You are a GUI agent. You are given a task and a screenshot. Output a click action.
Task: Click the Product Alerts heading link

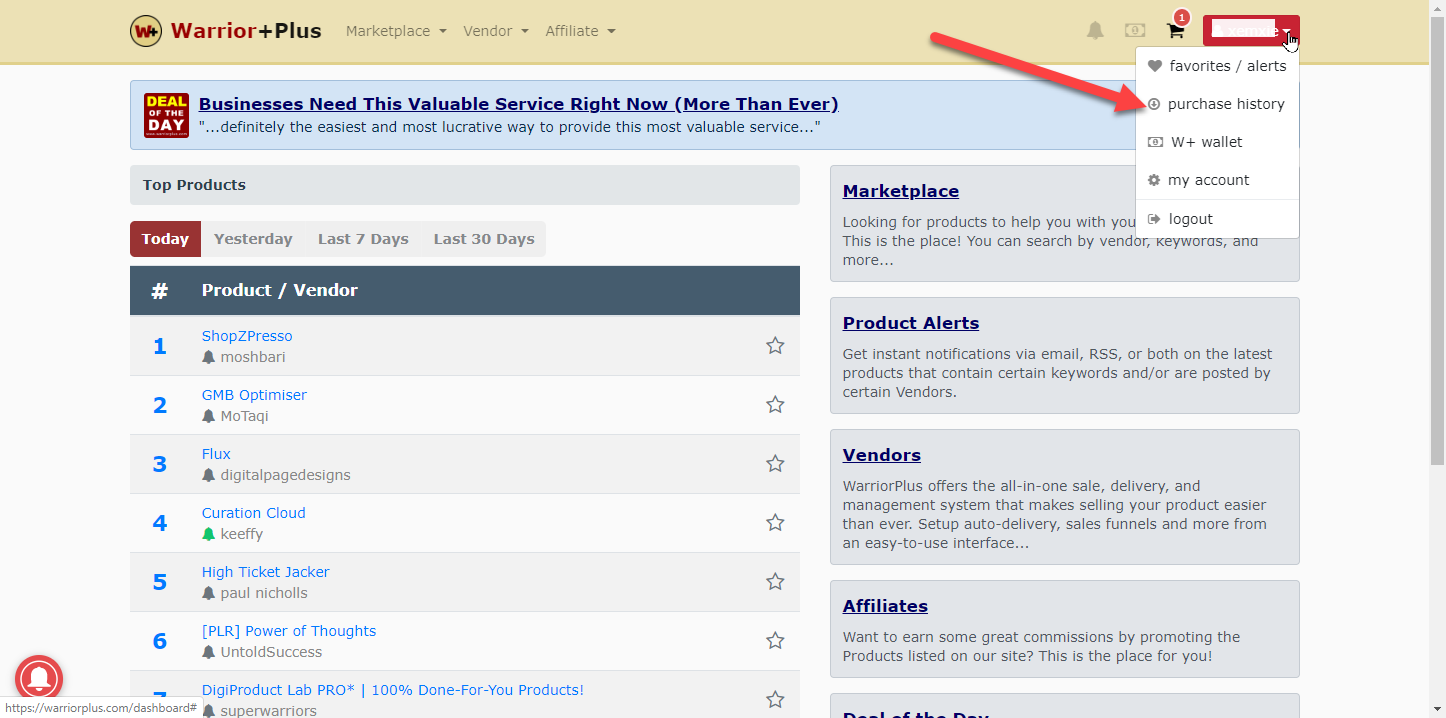[x=911, y=323]
